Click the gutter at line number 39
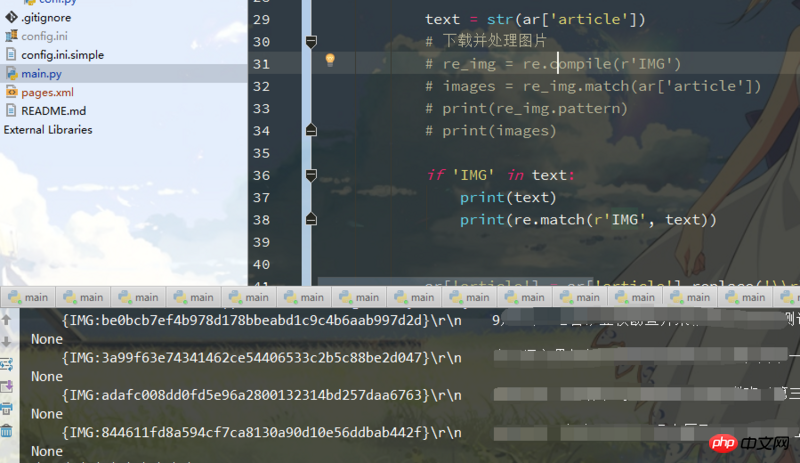800x463 pixels. [x=261, y=242]
